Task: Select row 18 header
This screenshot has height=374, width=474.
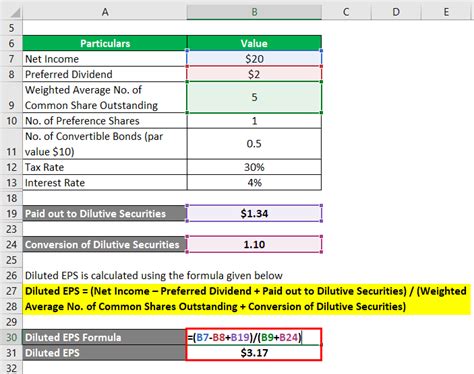Action: [x=11, y=198]
